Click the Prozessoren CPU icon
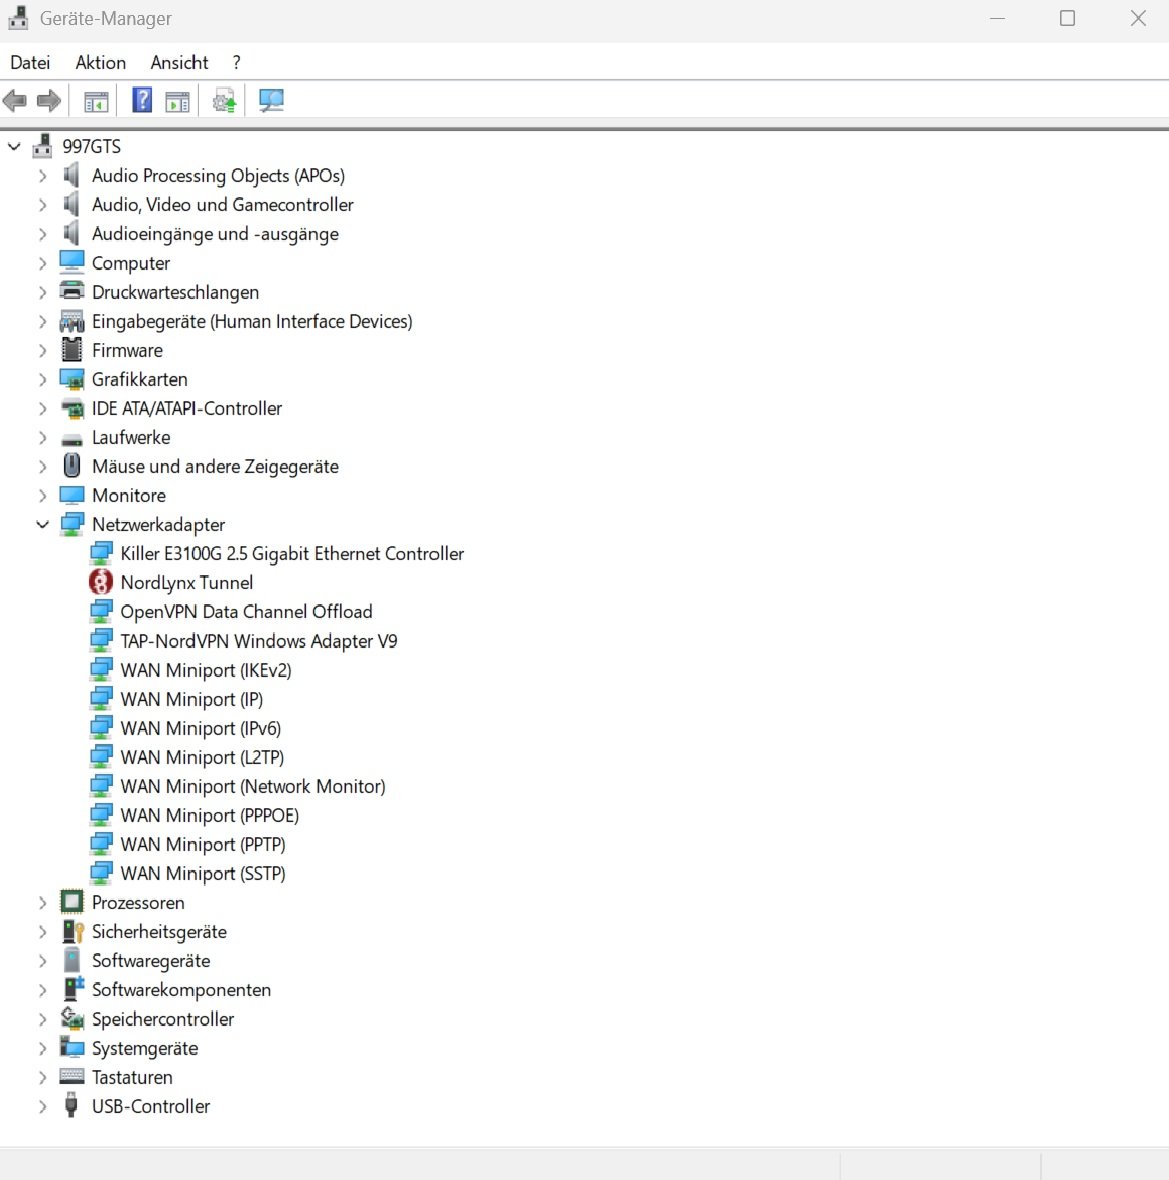Viewport: 1169px width, 1180px height. click(x=72, y=902)
